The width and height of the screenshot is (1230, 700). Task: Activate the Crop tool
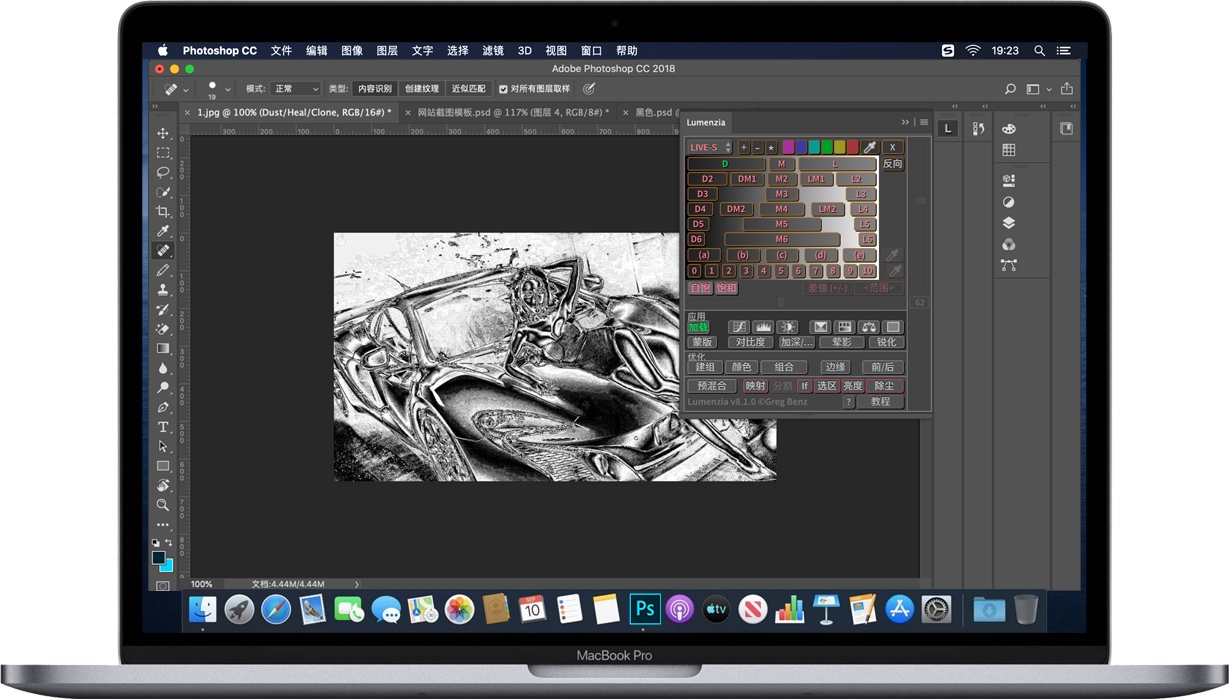163,211
